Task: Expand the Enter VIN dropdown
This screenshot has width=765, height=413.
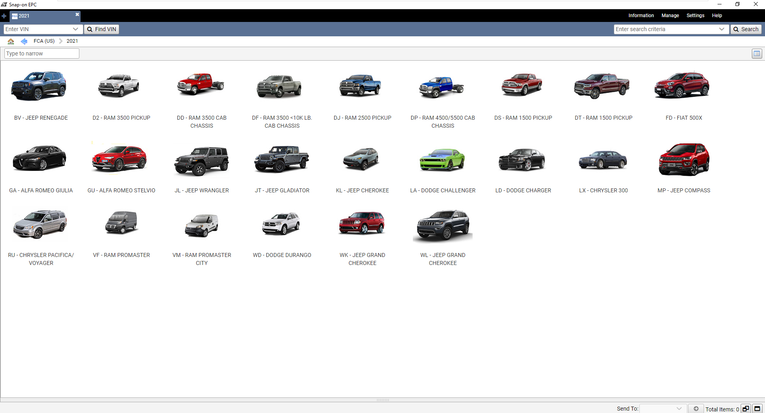Action: (x=76, y=29)
